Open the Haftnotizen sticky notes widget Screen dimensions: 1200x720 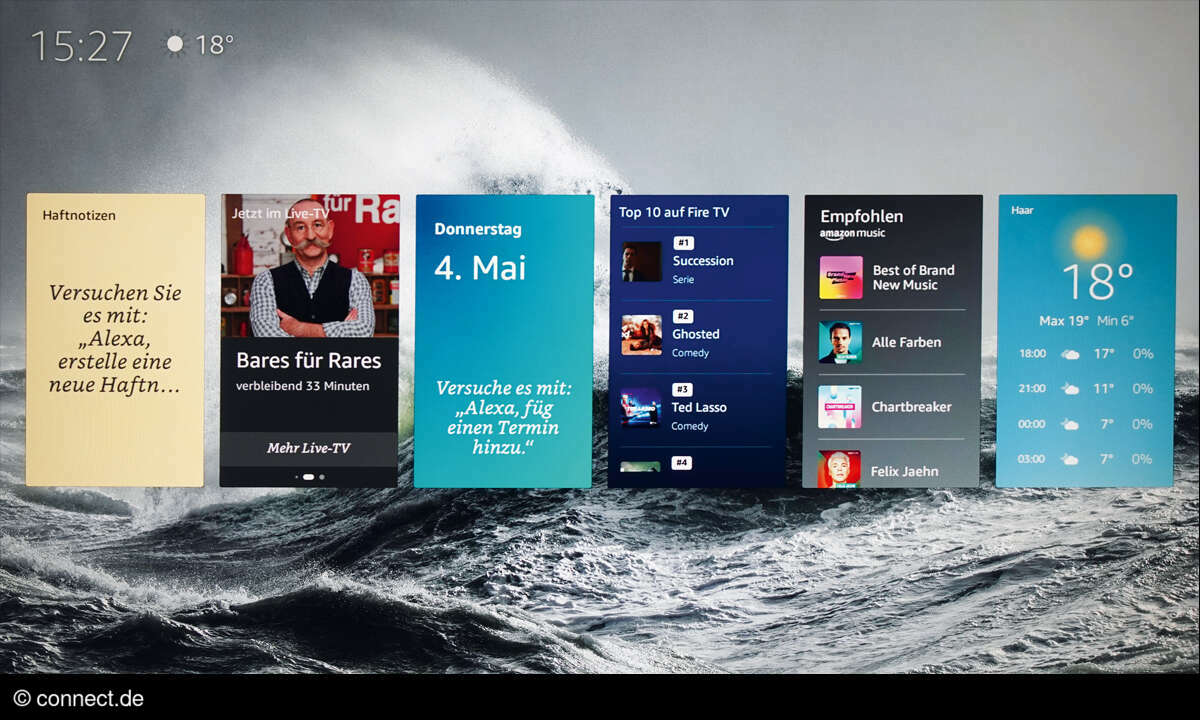115,340
